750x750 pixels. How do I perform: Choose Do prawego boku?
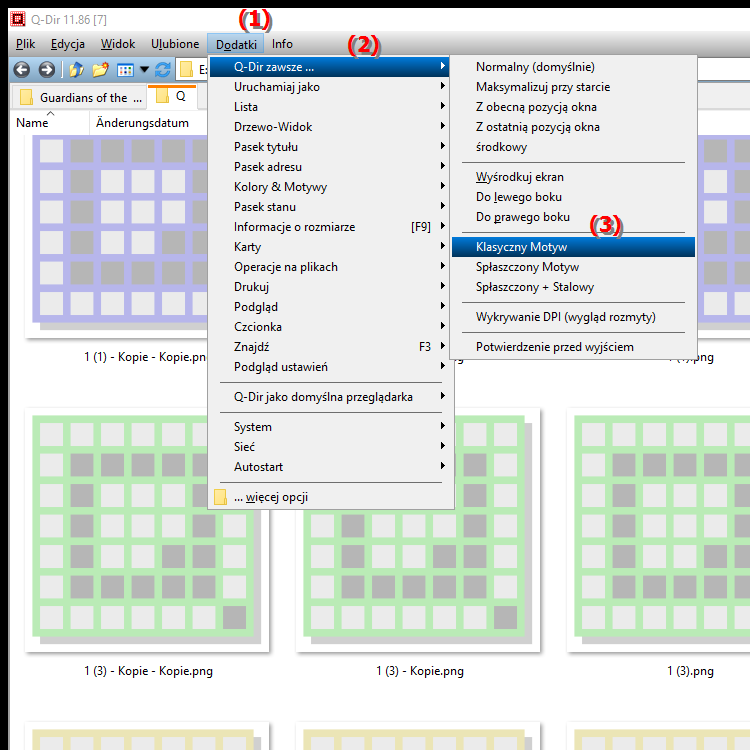click(573, 217)
